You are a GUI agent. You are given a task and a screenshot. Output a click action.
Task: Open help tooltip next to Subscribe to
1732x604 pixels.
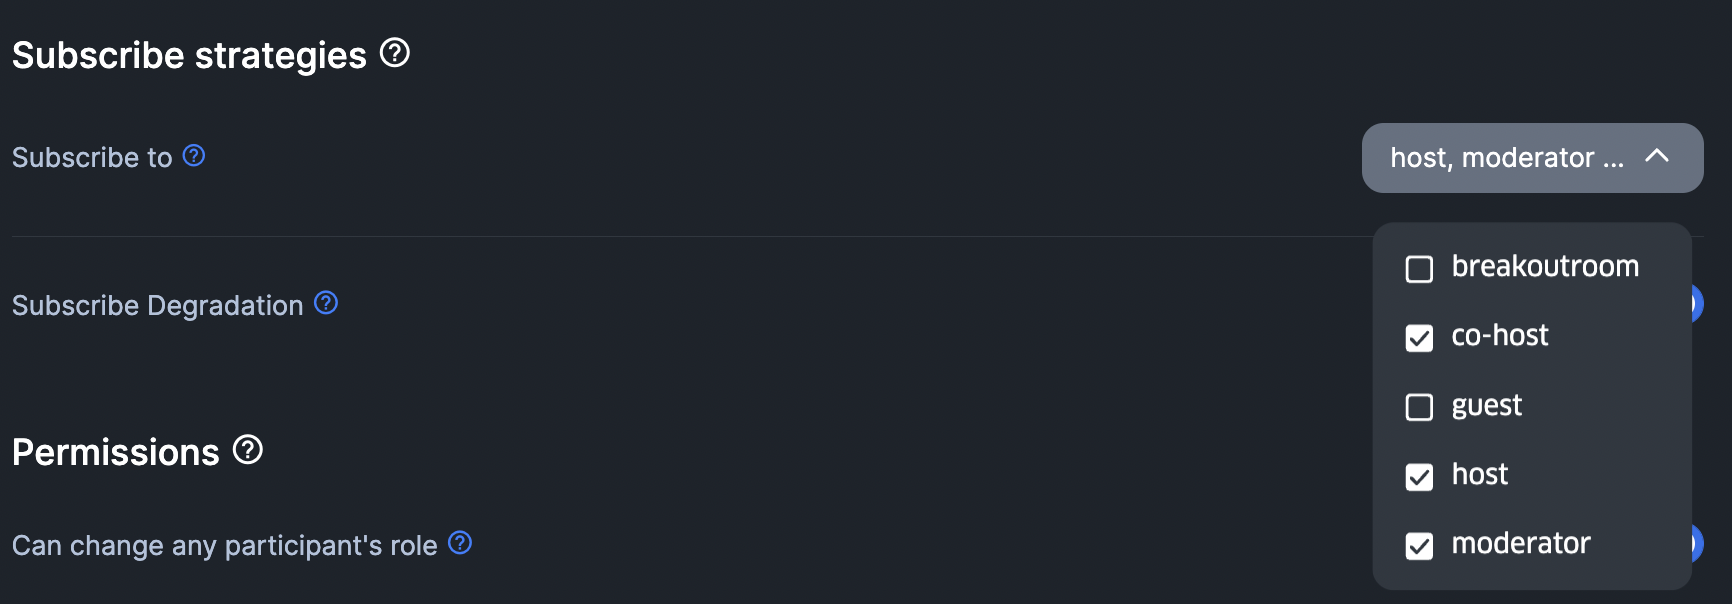194,156
